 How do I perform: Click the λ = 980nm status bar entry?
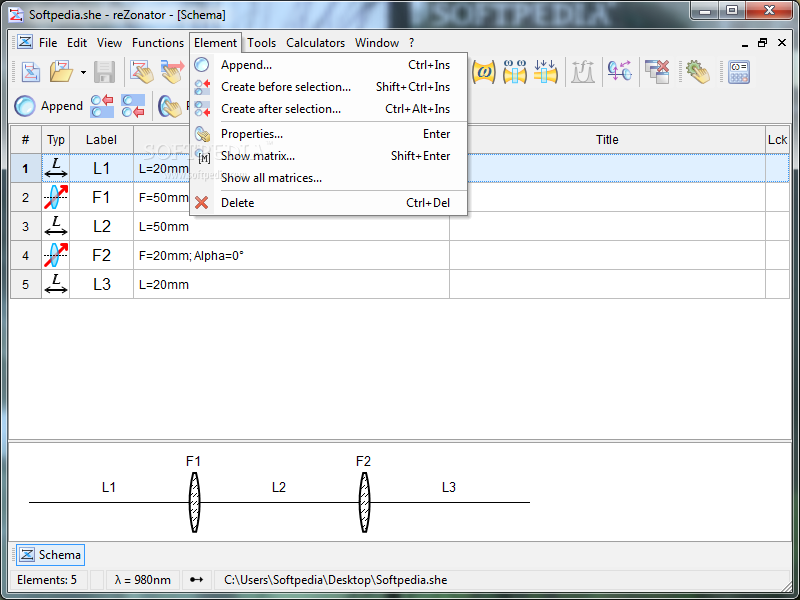[x=142, y=580]
